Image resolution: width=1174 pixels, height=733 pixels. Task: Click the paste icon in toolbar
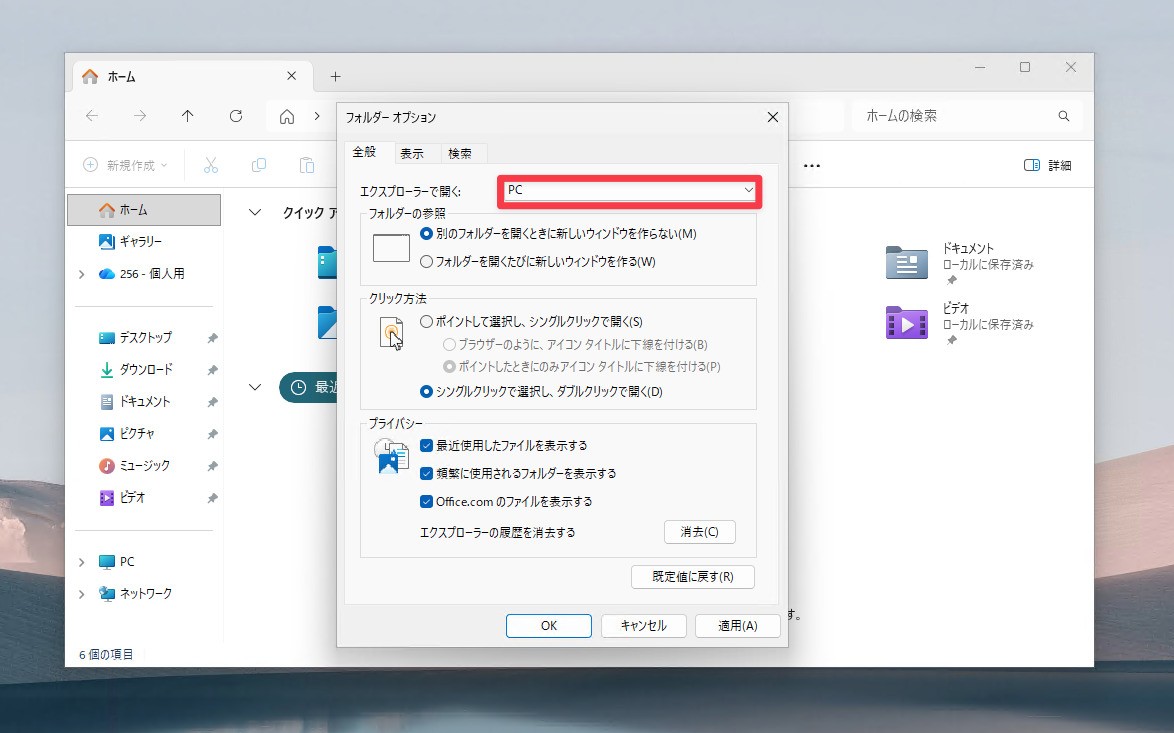point(307,165)
